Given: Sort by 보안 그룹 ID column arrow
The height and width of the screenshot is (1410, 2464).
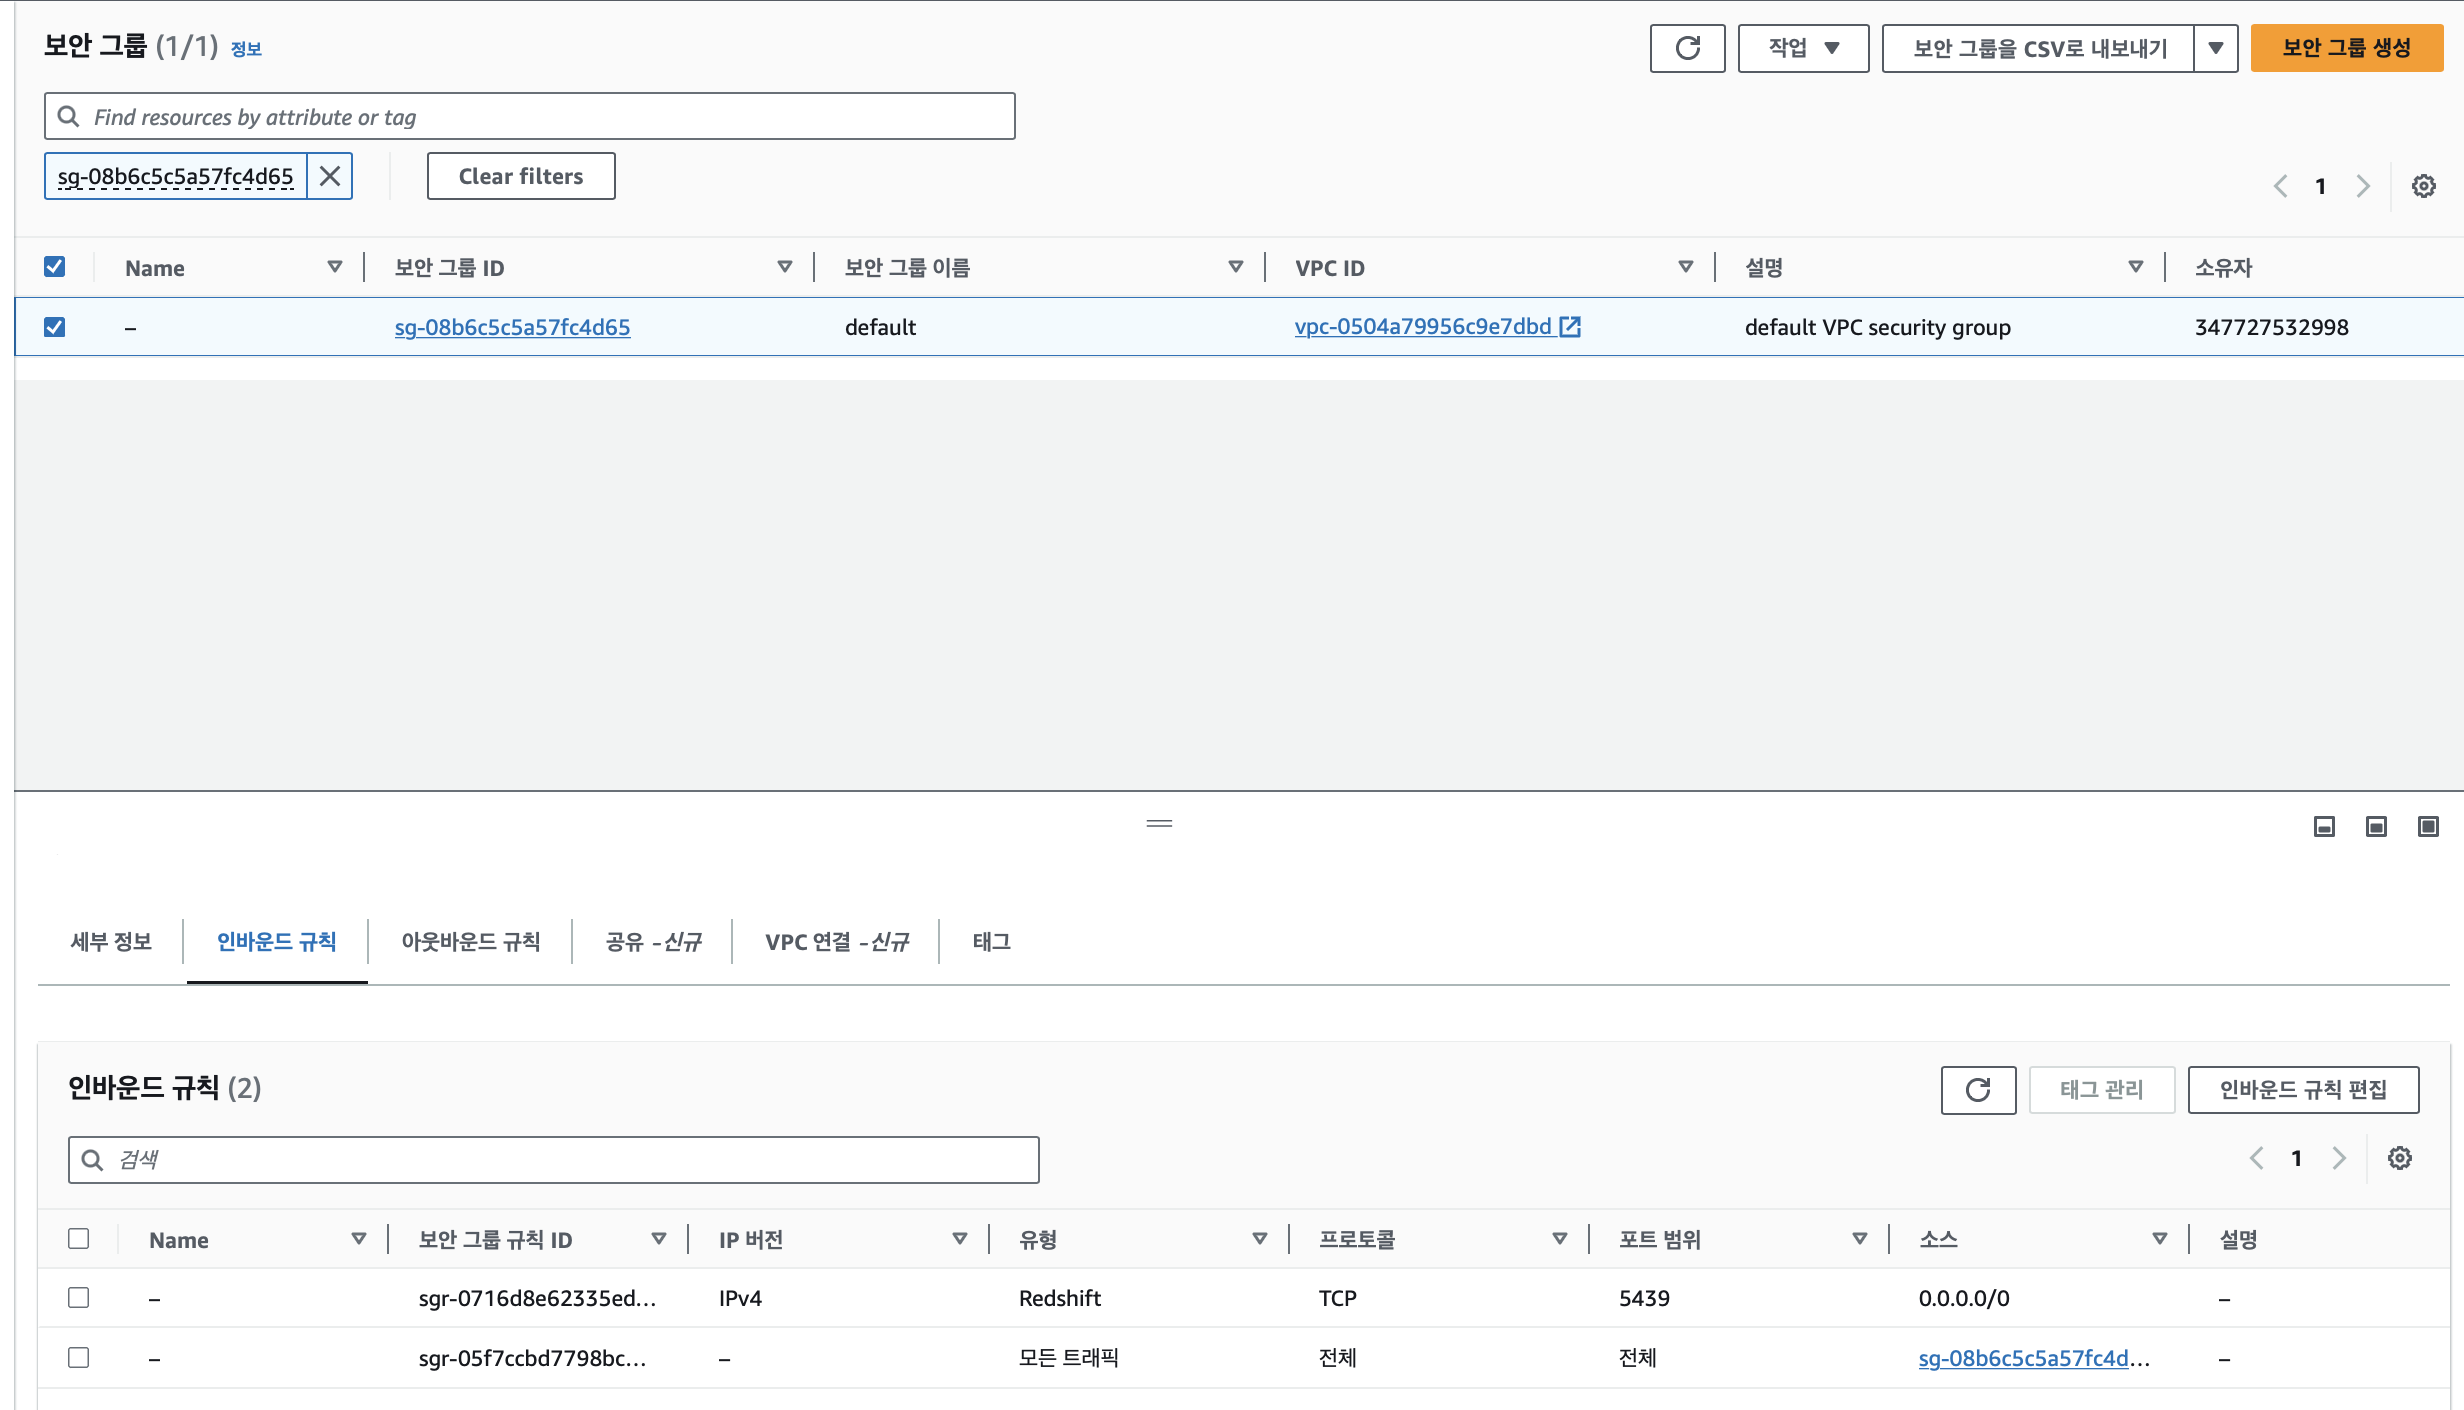Looking at the screenshot, I should pos(785,267).
